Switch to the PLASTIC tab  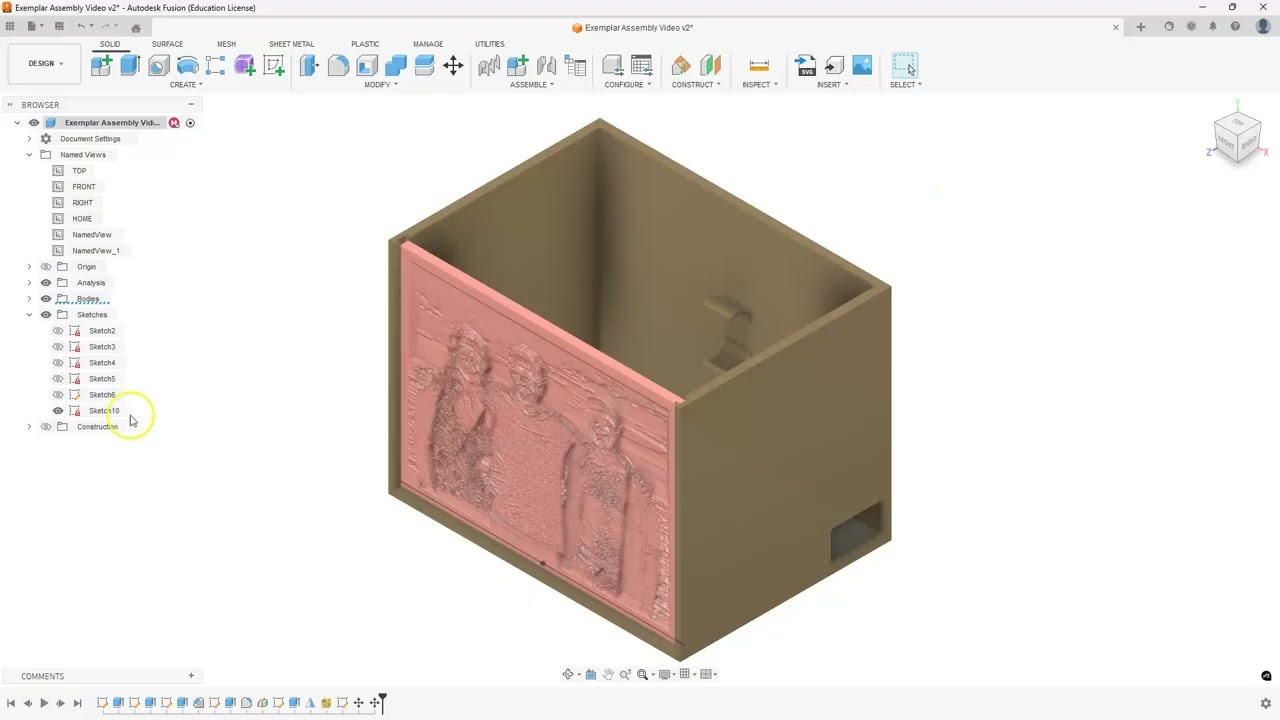(x=365, y=44)
